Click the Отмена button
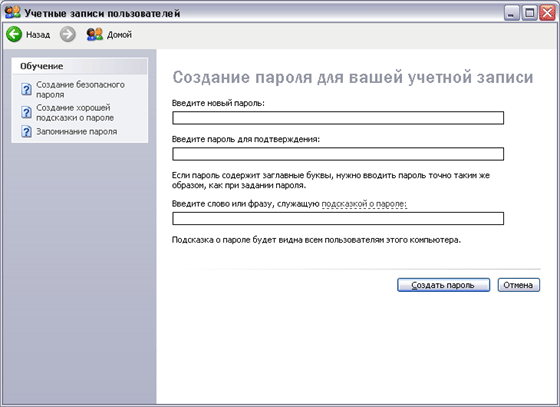Image resolution: width=560 pixels, height=407 pixels. (519, 285)
